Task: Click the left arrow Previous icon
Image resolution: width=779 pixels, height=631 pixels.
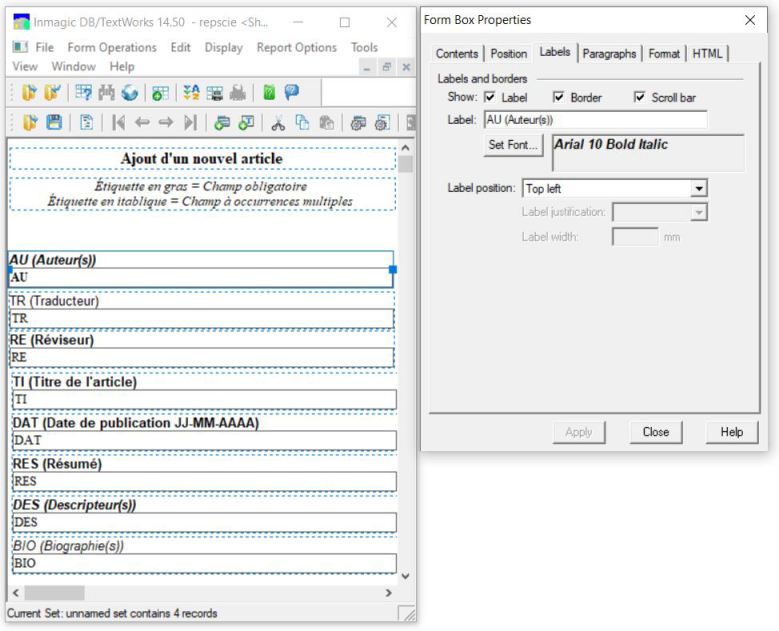Action: 142,123
